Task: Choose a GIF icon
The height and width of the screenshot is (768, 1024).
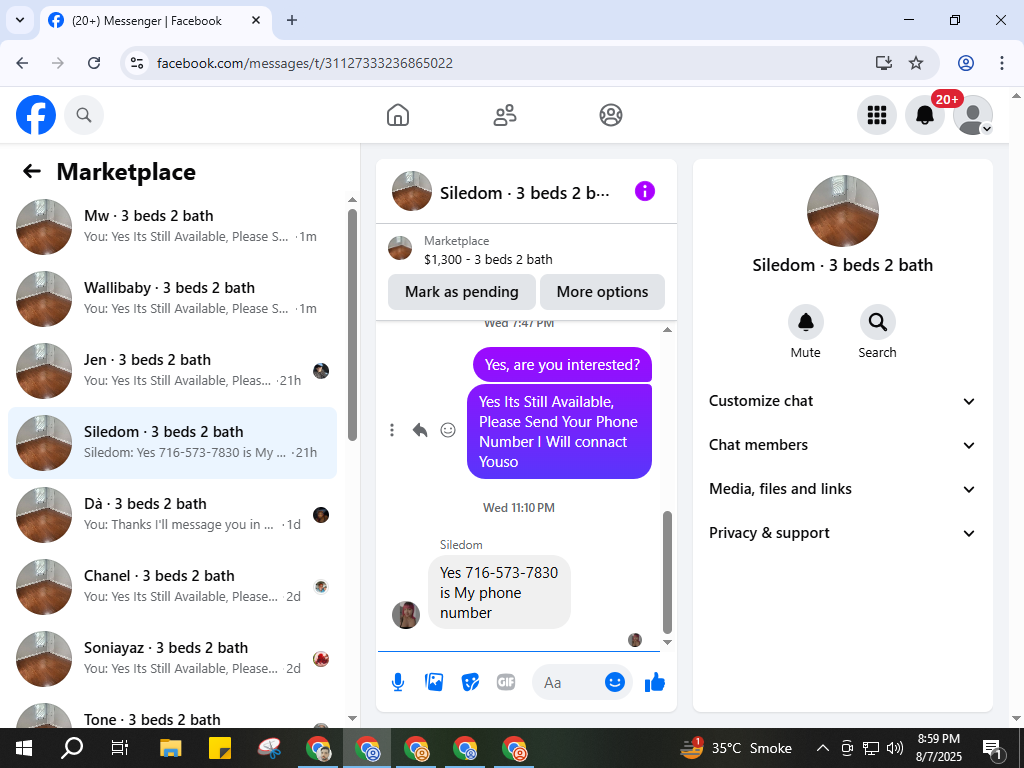Action: click(x=506, y=682)
